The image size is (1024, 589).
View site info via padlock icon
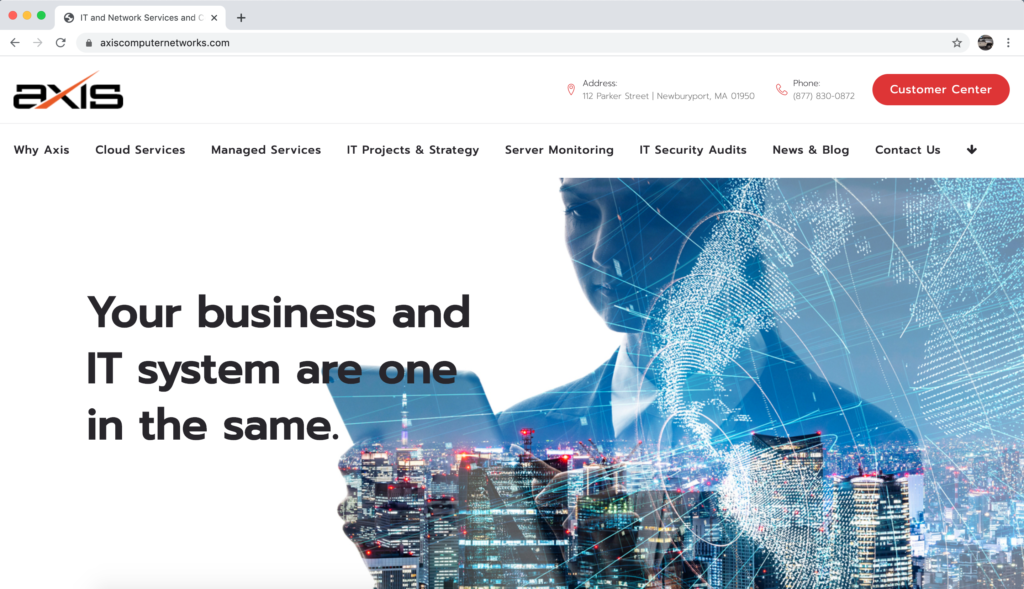tap(89, 42)
